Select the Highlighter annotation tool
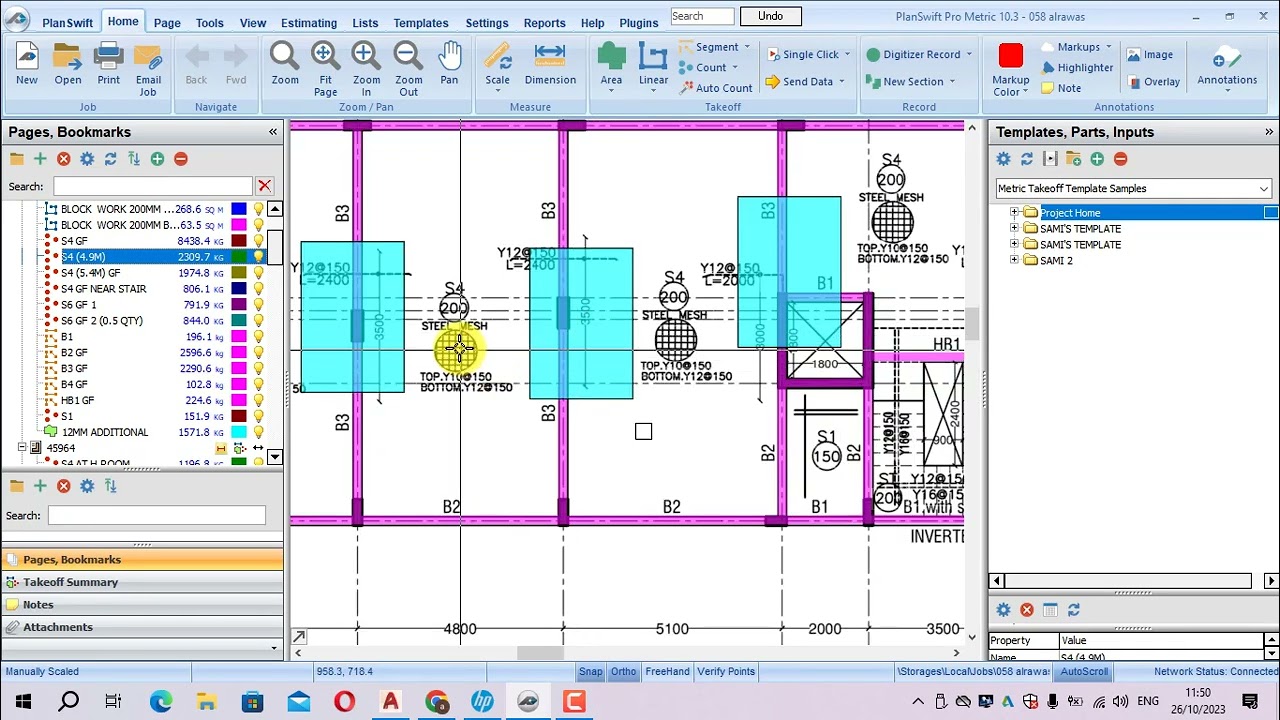The width and height of the screenshot is (1280, 720). click(x=1077, y=68)
